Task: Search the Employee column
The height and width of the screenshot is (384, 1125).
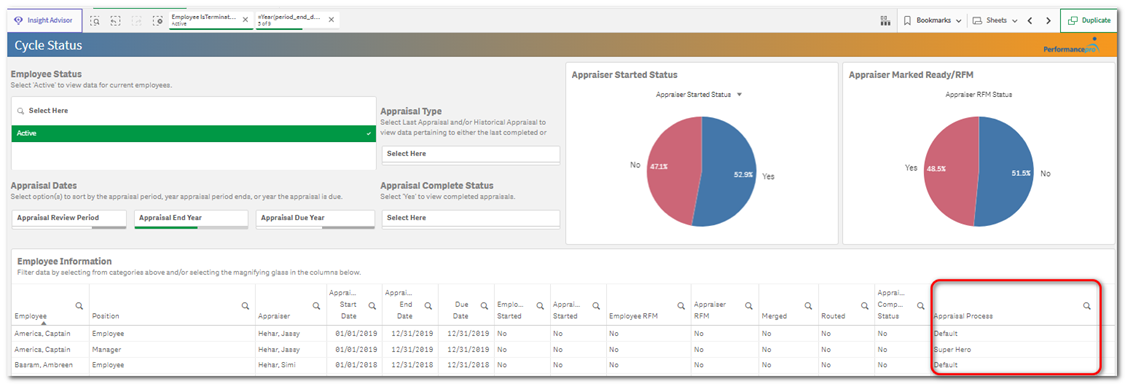Action: point(79,306)
